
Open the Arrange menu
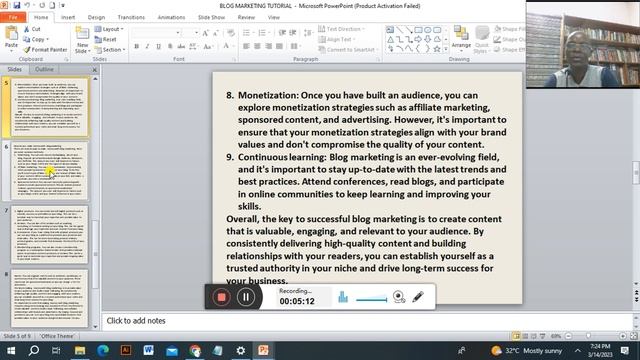[461, 38]
